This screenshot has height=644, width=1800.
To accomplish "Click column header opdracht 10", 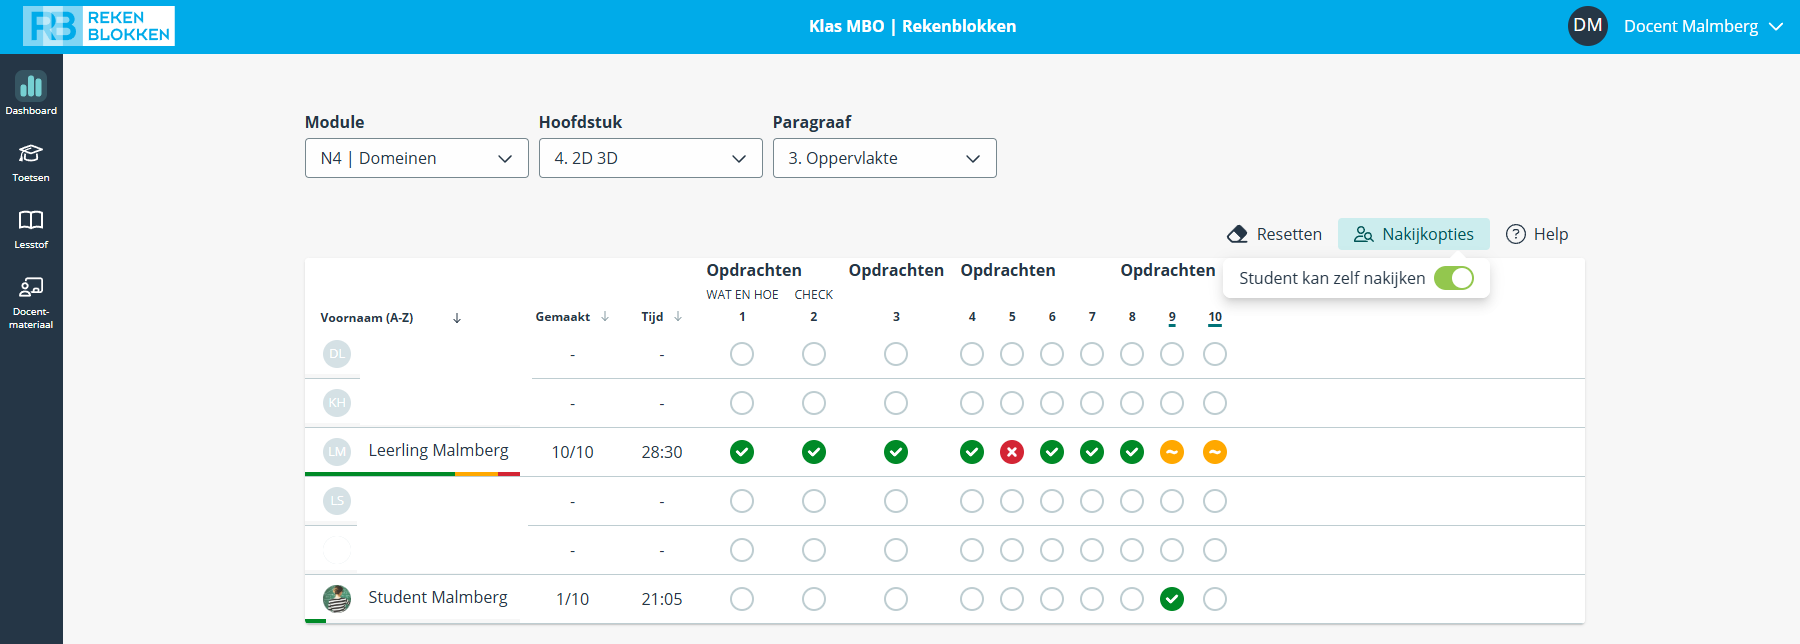I will [x=1215, y=318].
